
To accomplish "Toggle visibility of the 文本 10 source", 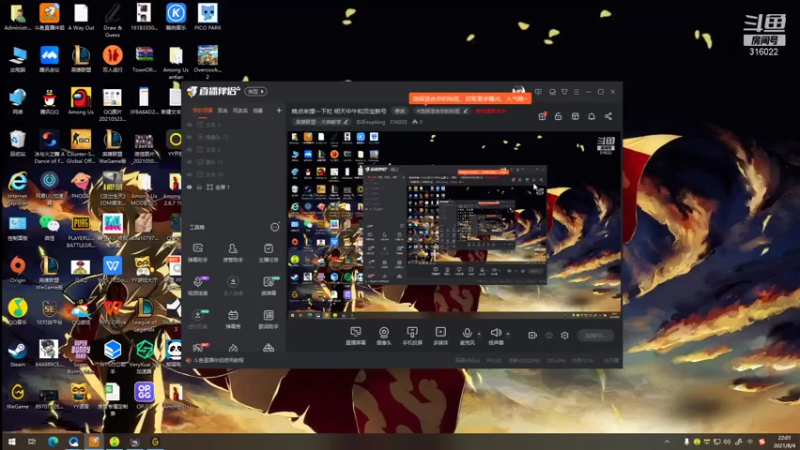I will [189, 174].
